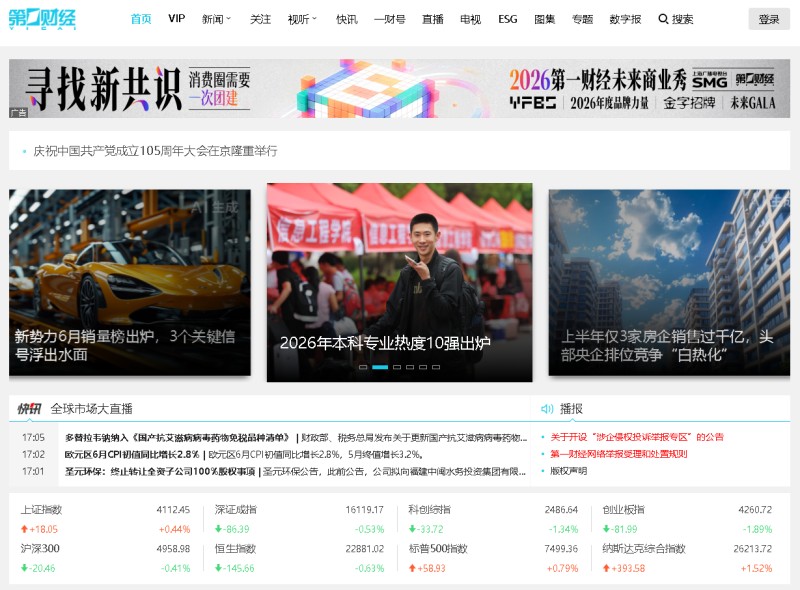Open the 图集 nav item

click(544, 19)
